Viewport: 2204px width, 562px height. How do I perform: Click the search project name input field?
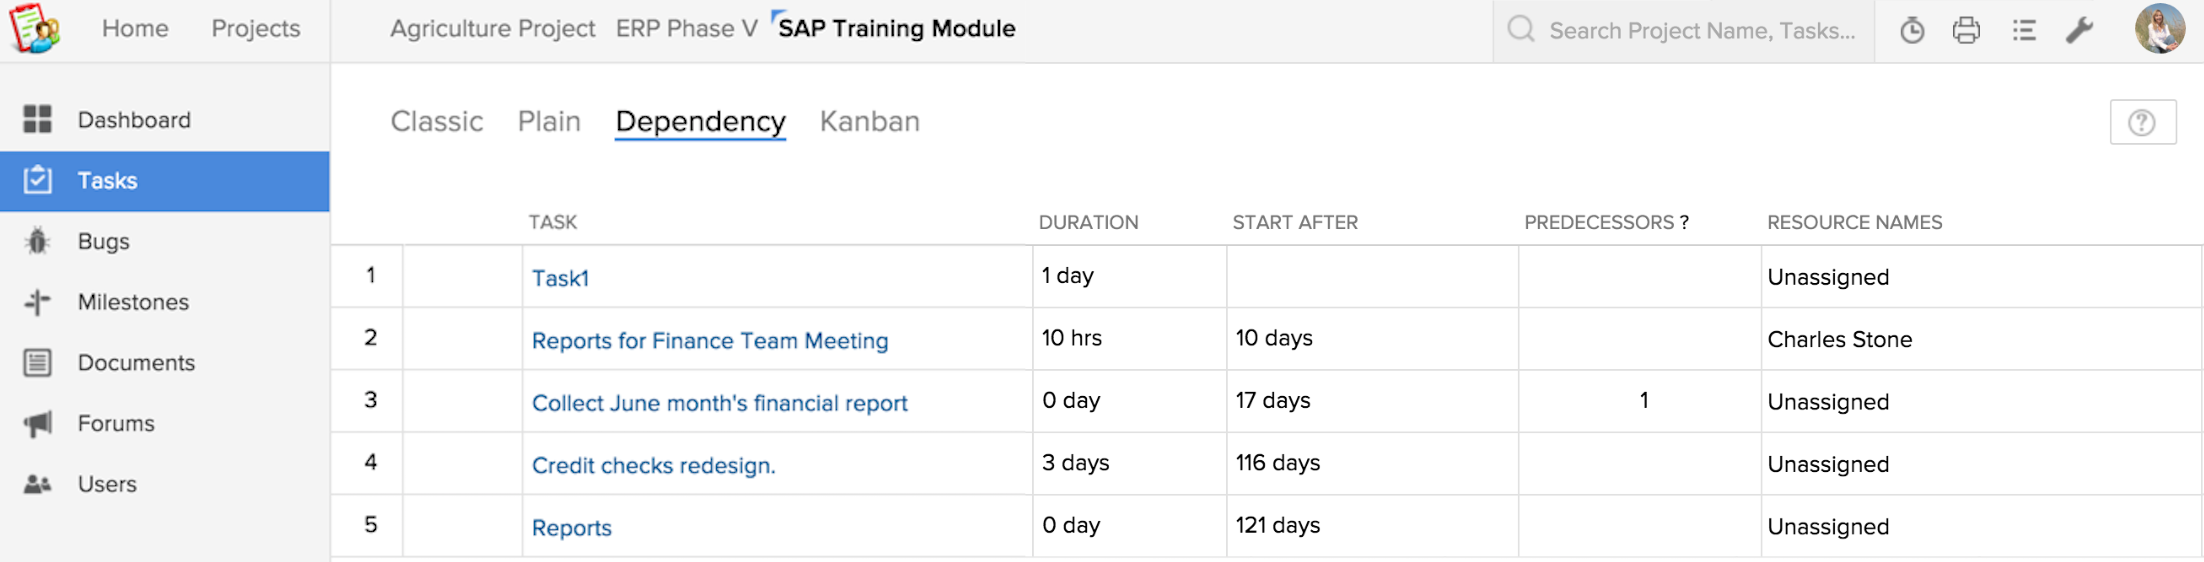click(1701, 31)
